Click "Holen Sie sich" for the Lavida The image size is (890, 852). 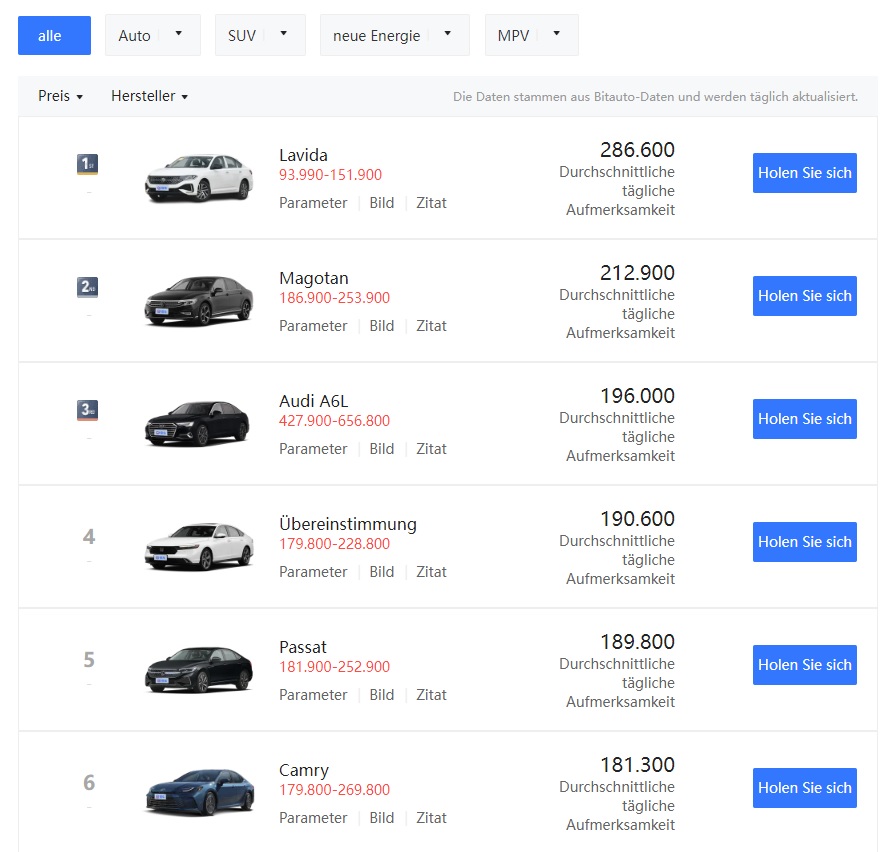[804, 172]
